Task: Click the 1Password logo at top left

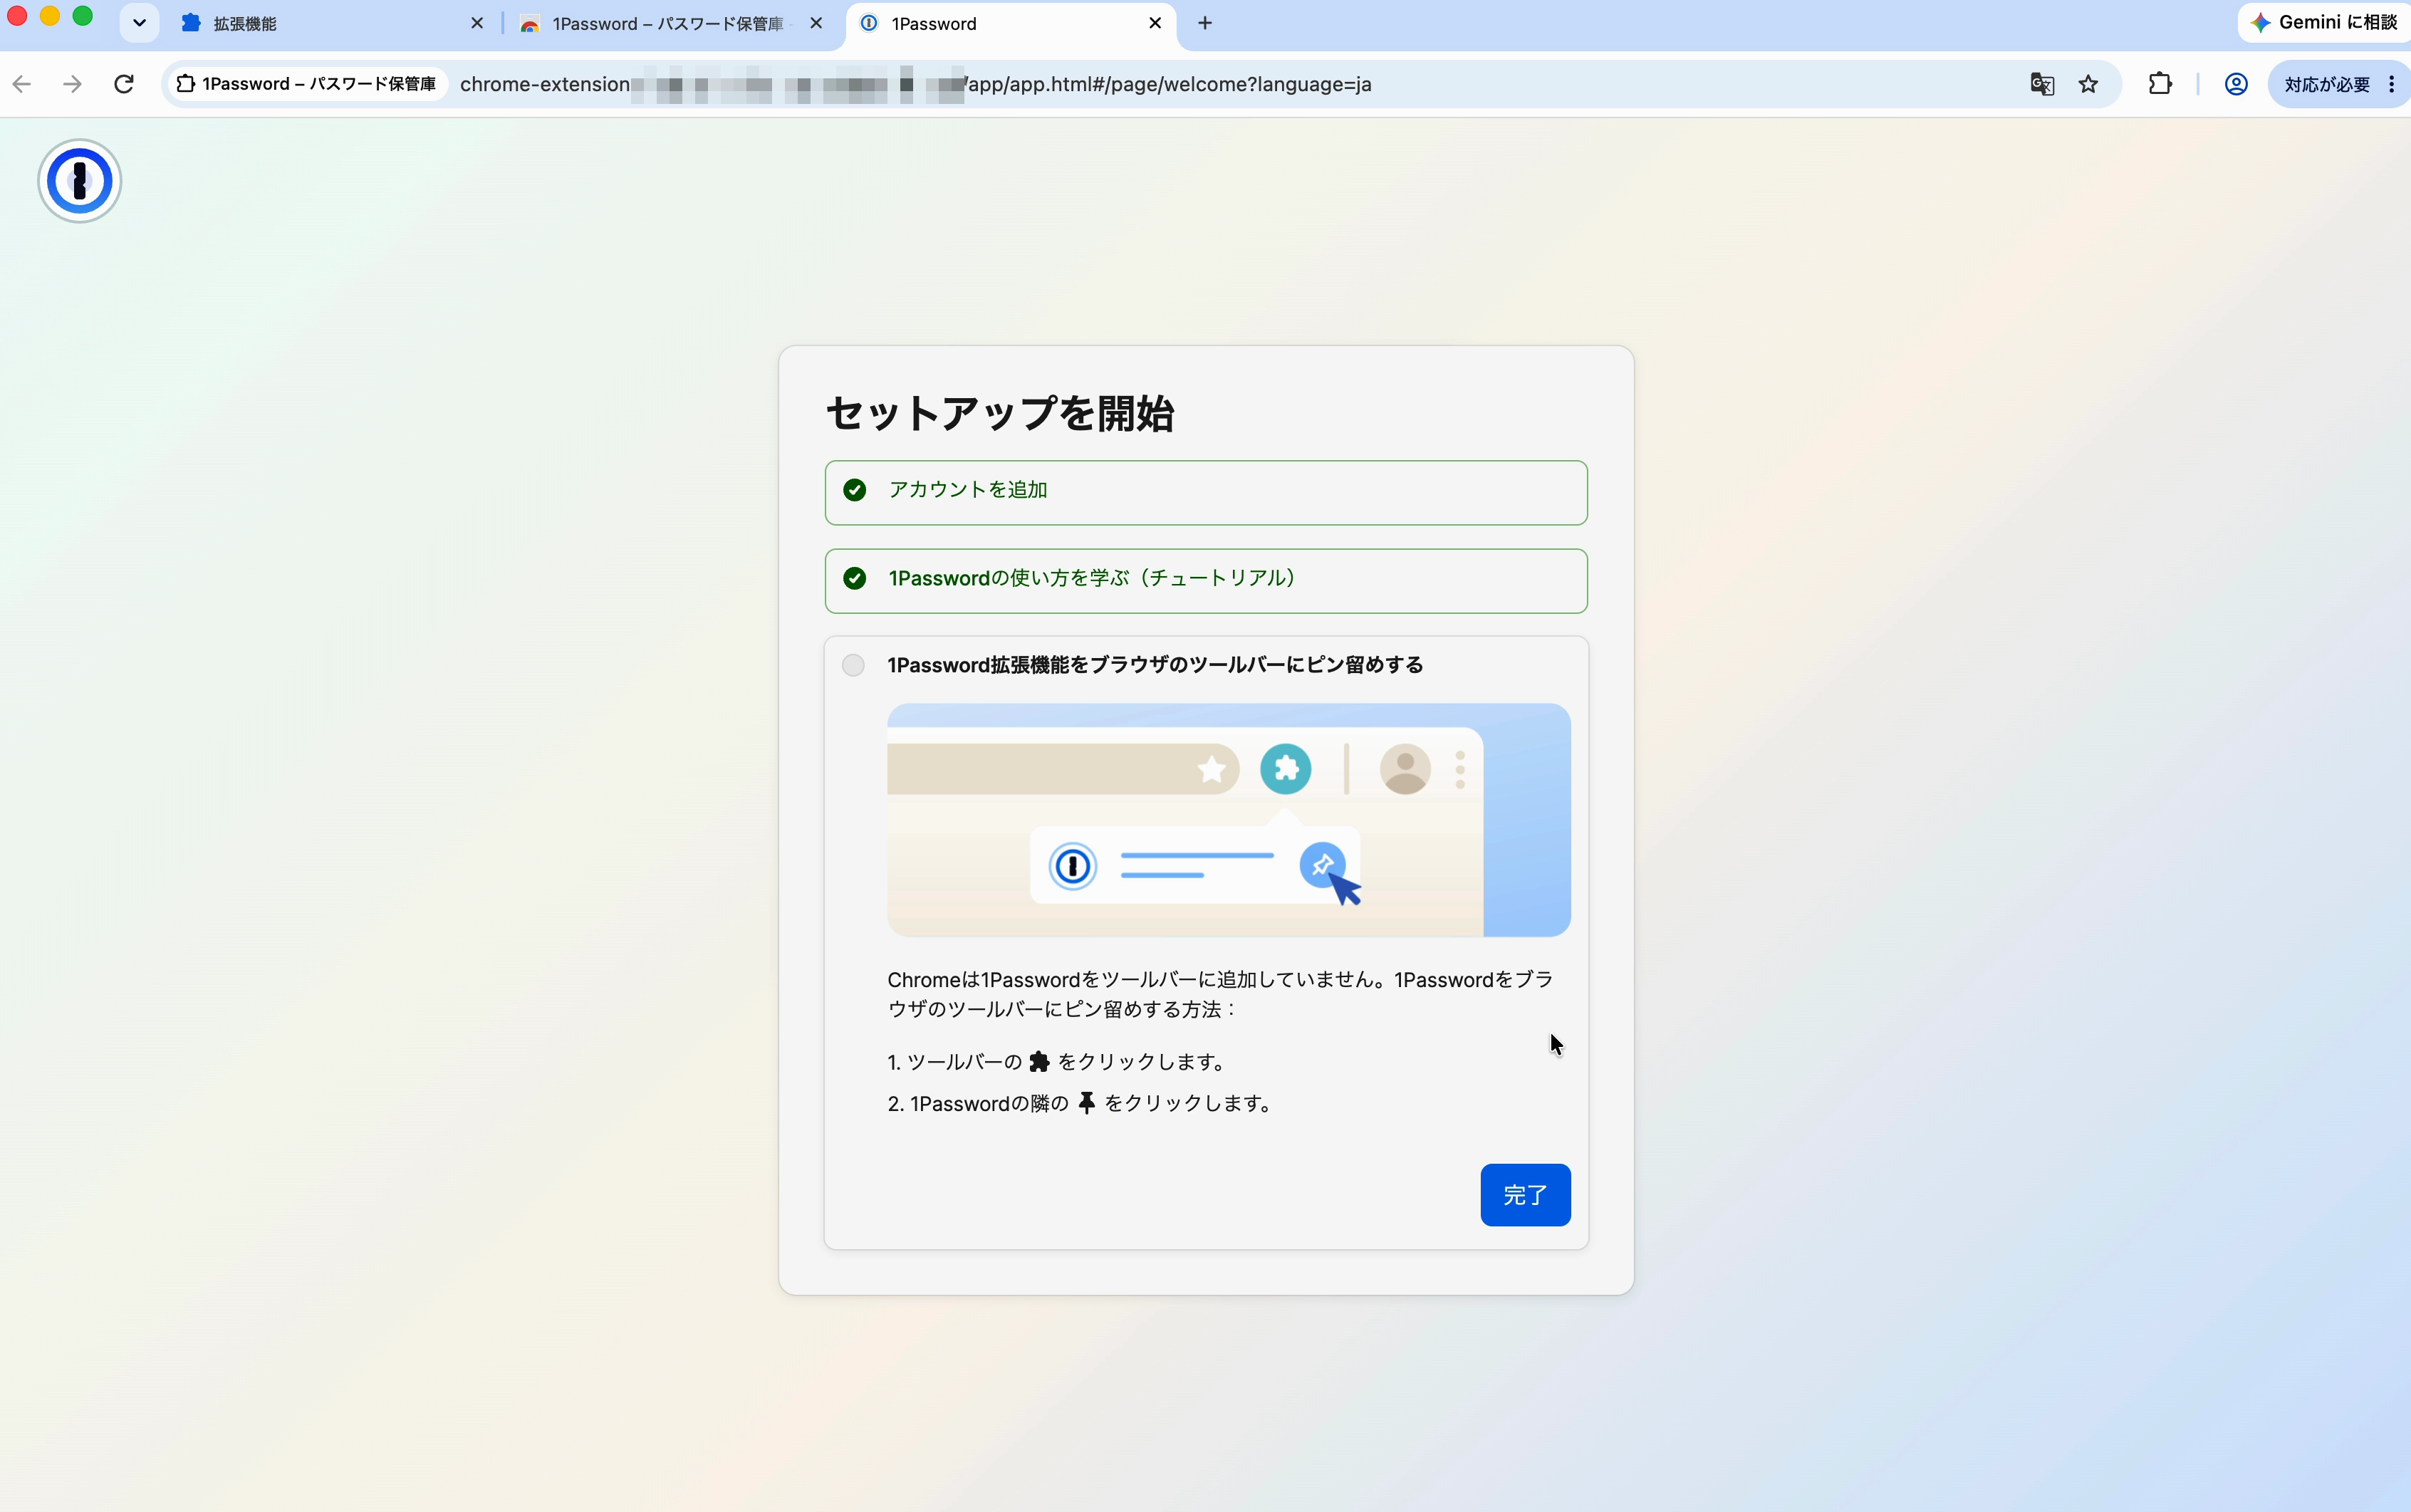Action: (x=80, y=181)
